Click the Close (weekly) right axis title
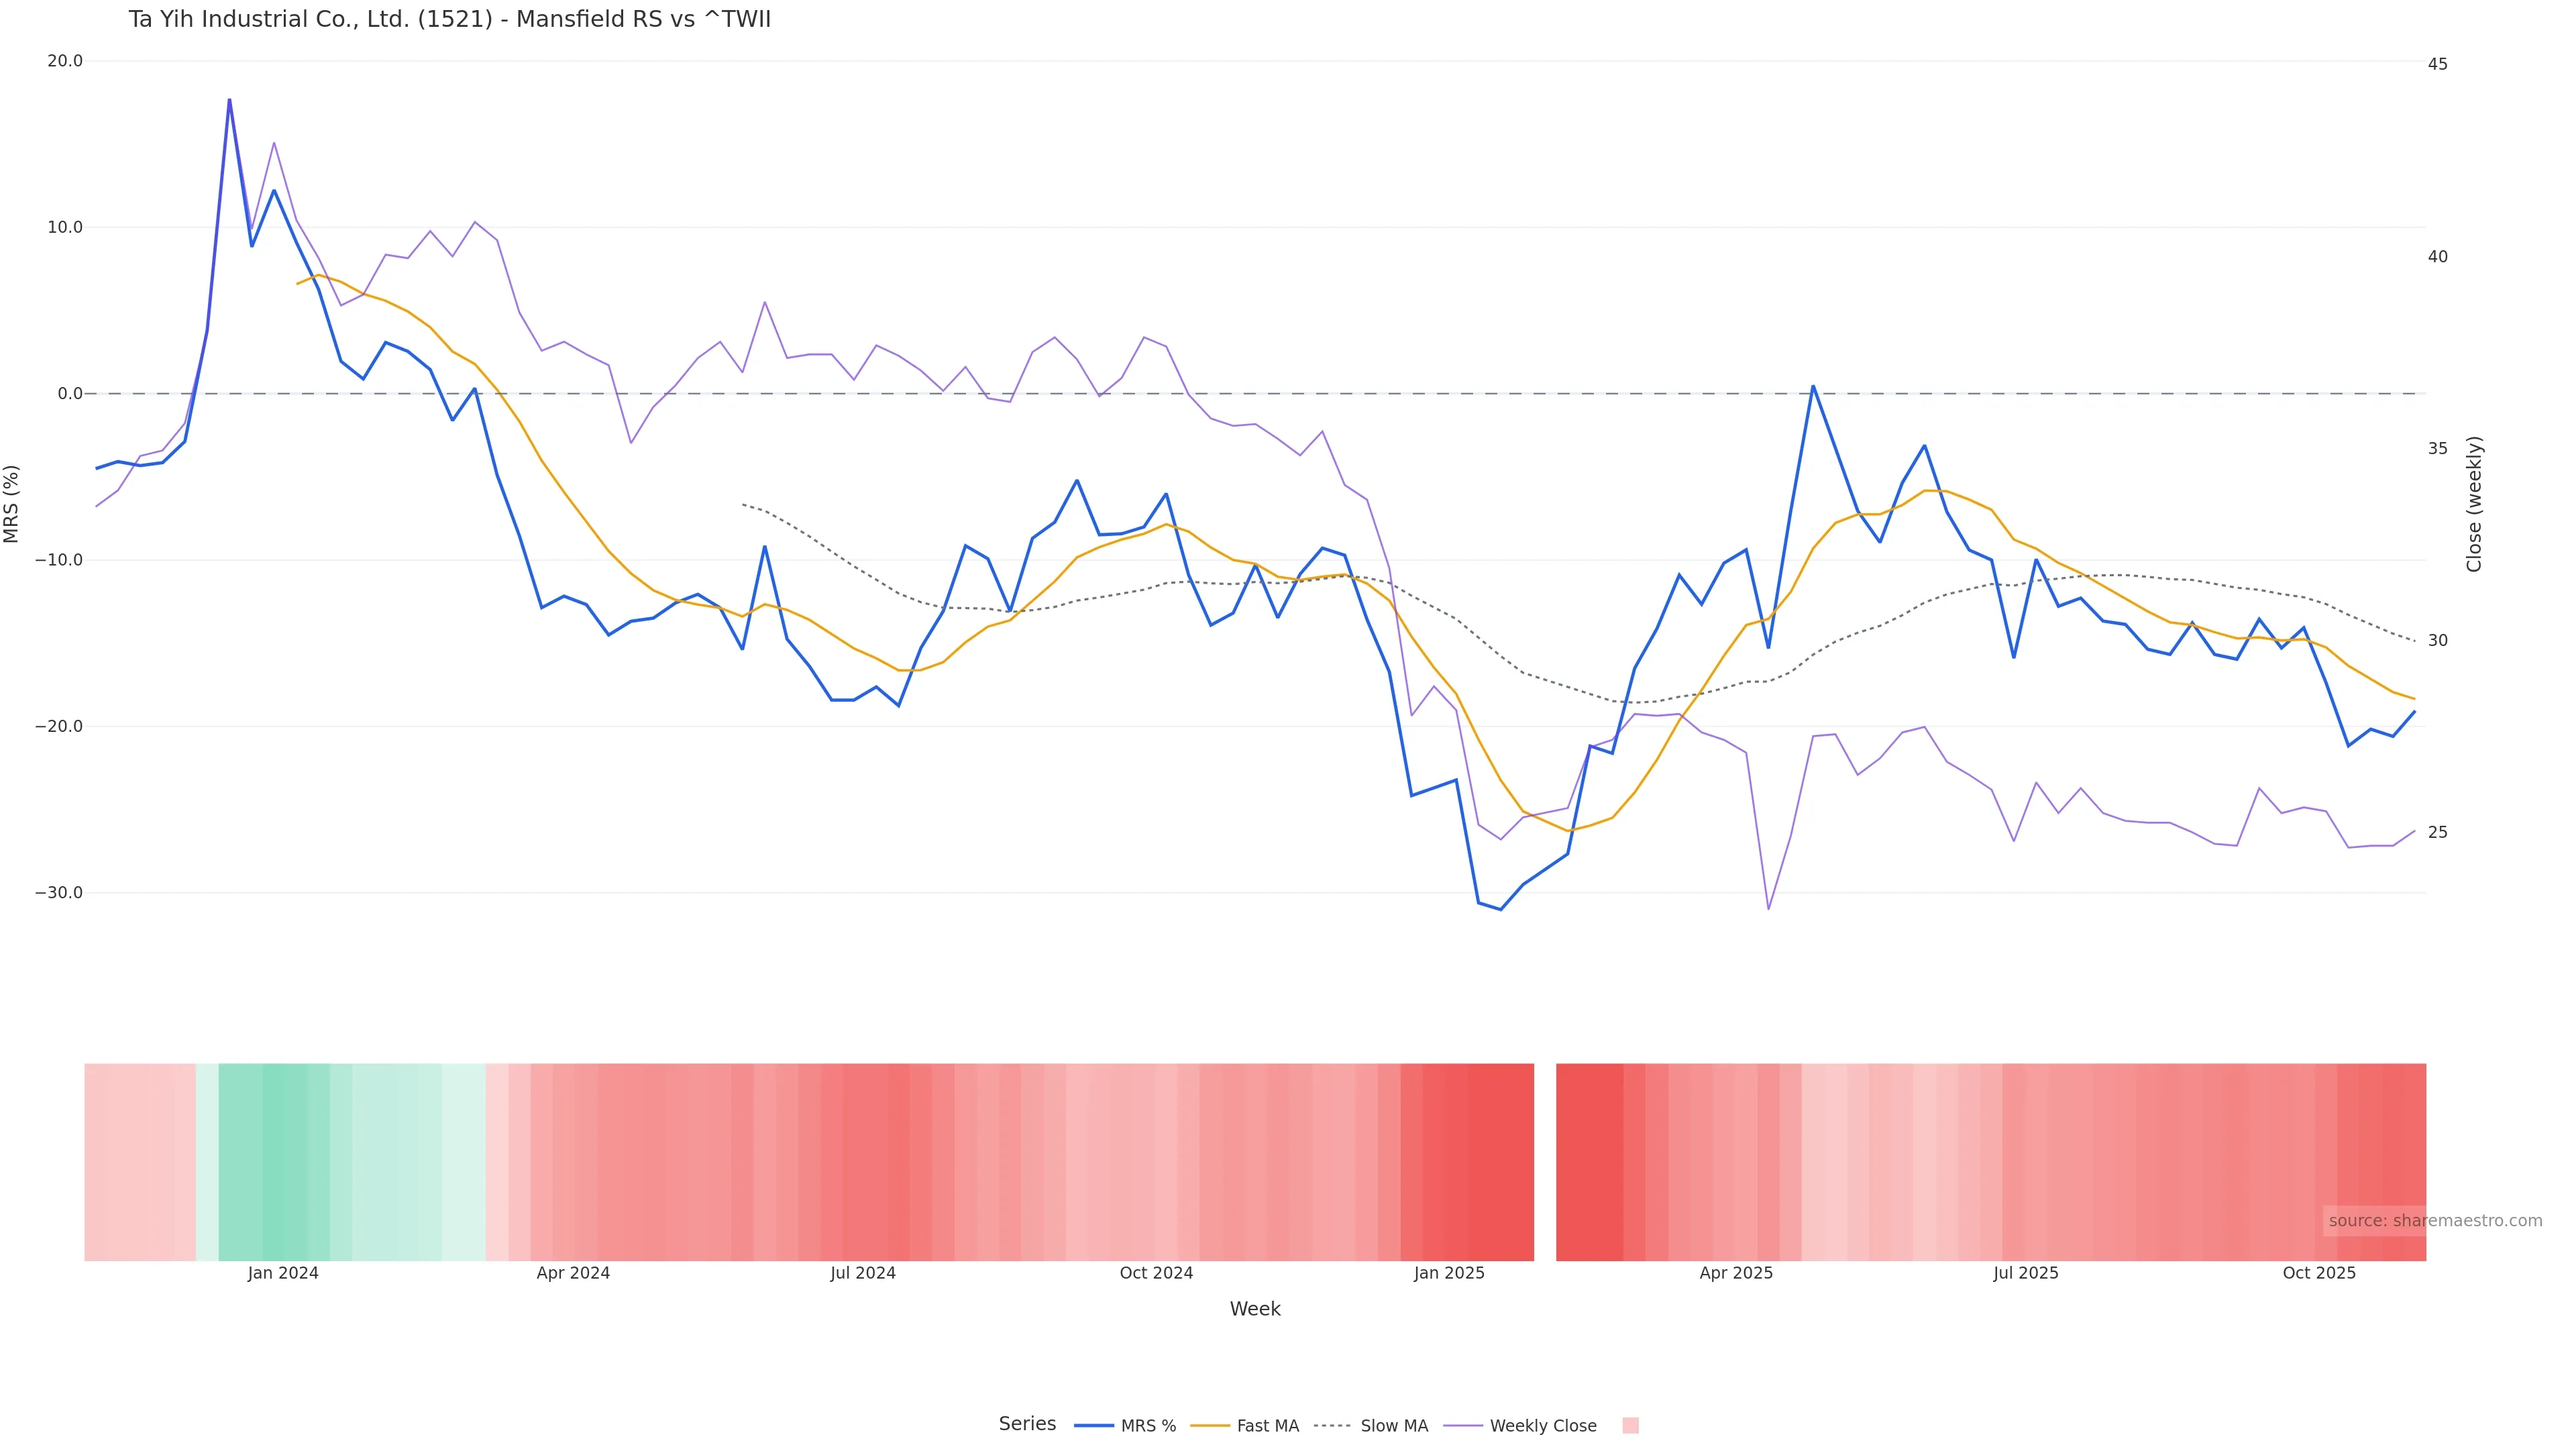The height and width of the screenshot is (1449, 2576). point(2474,504)
